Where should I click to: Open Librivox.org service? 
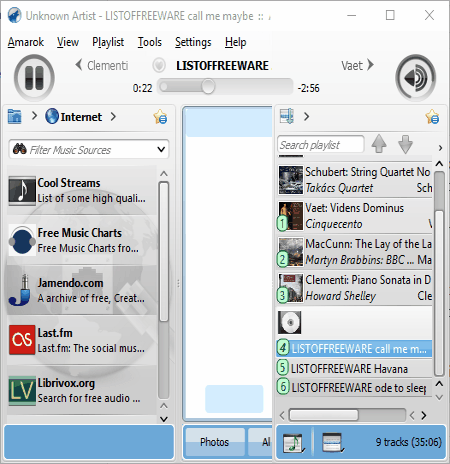click(82, 390)
